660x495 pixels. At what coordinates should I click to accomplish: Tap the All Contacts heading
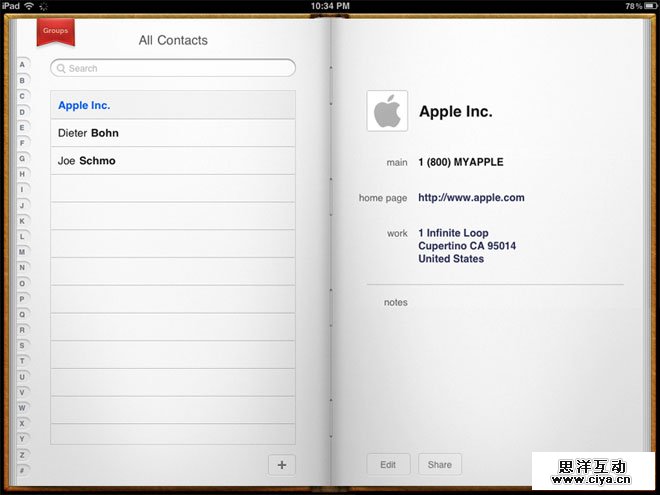coord(173,40)
